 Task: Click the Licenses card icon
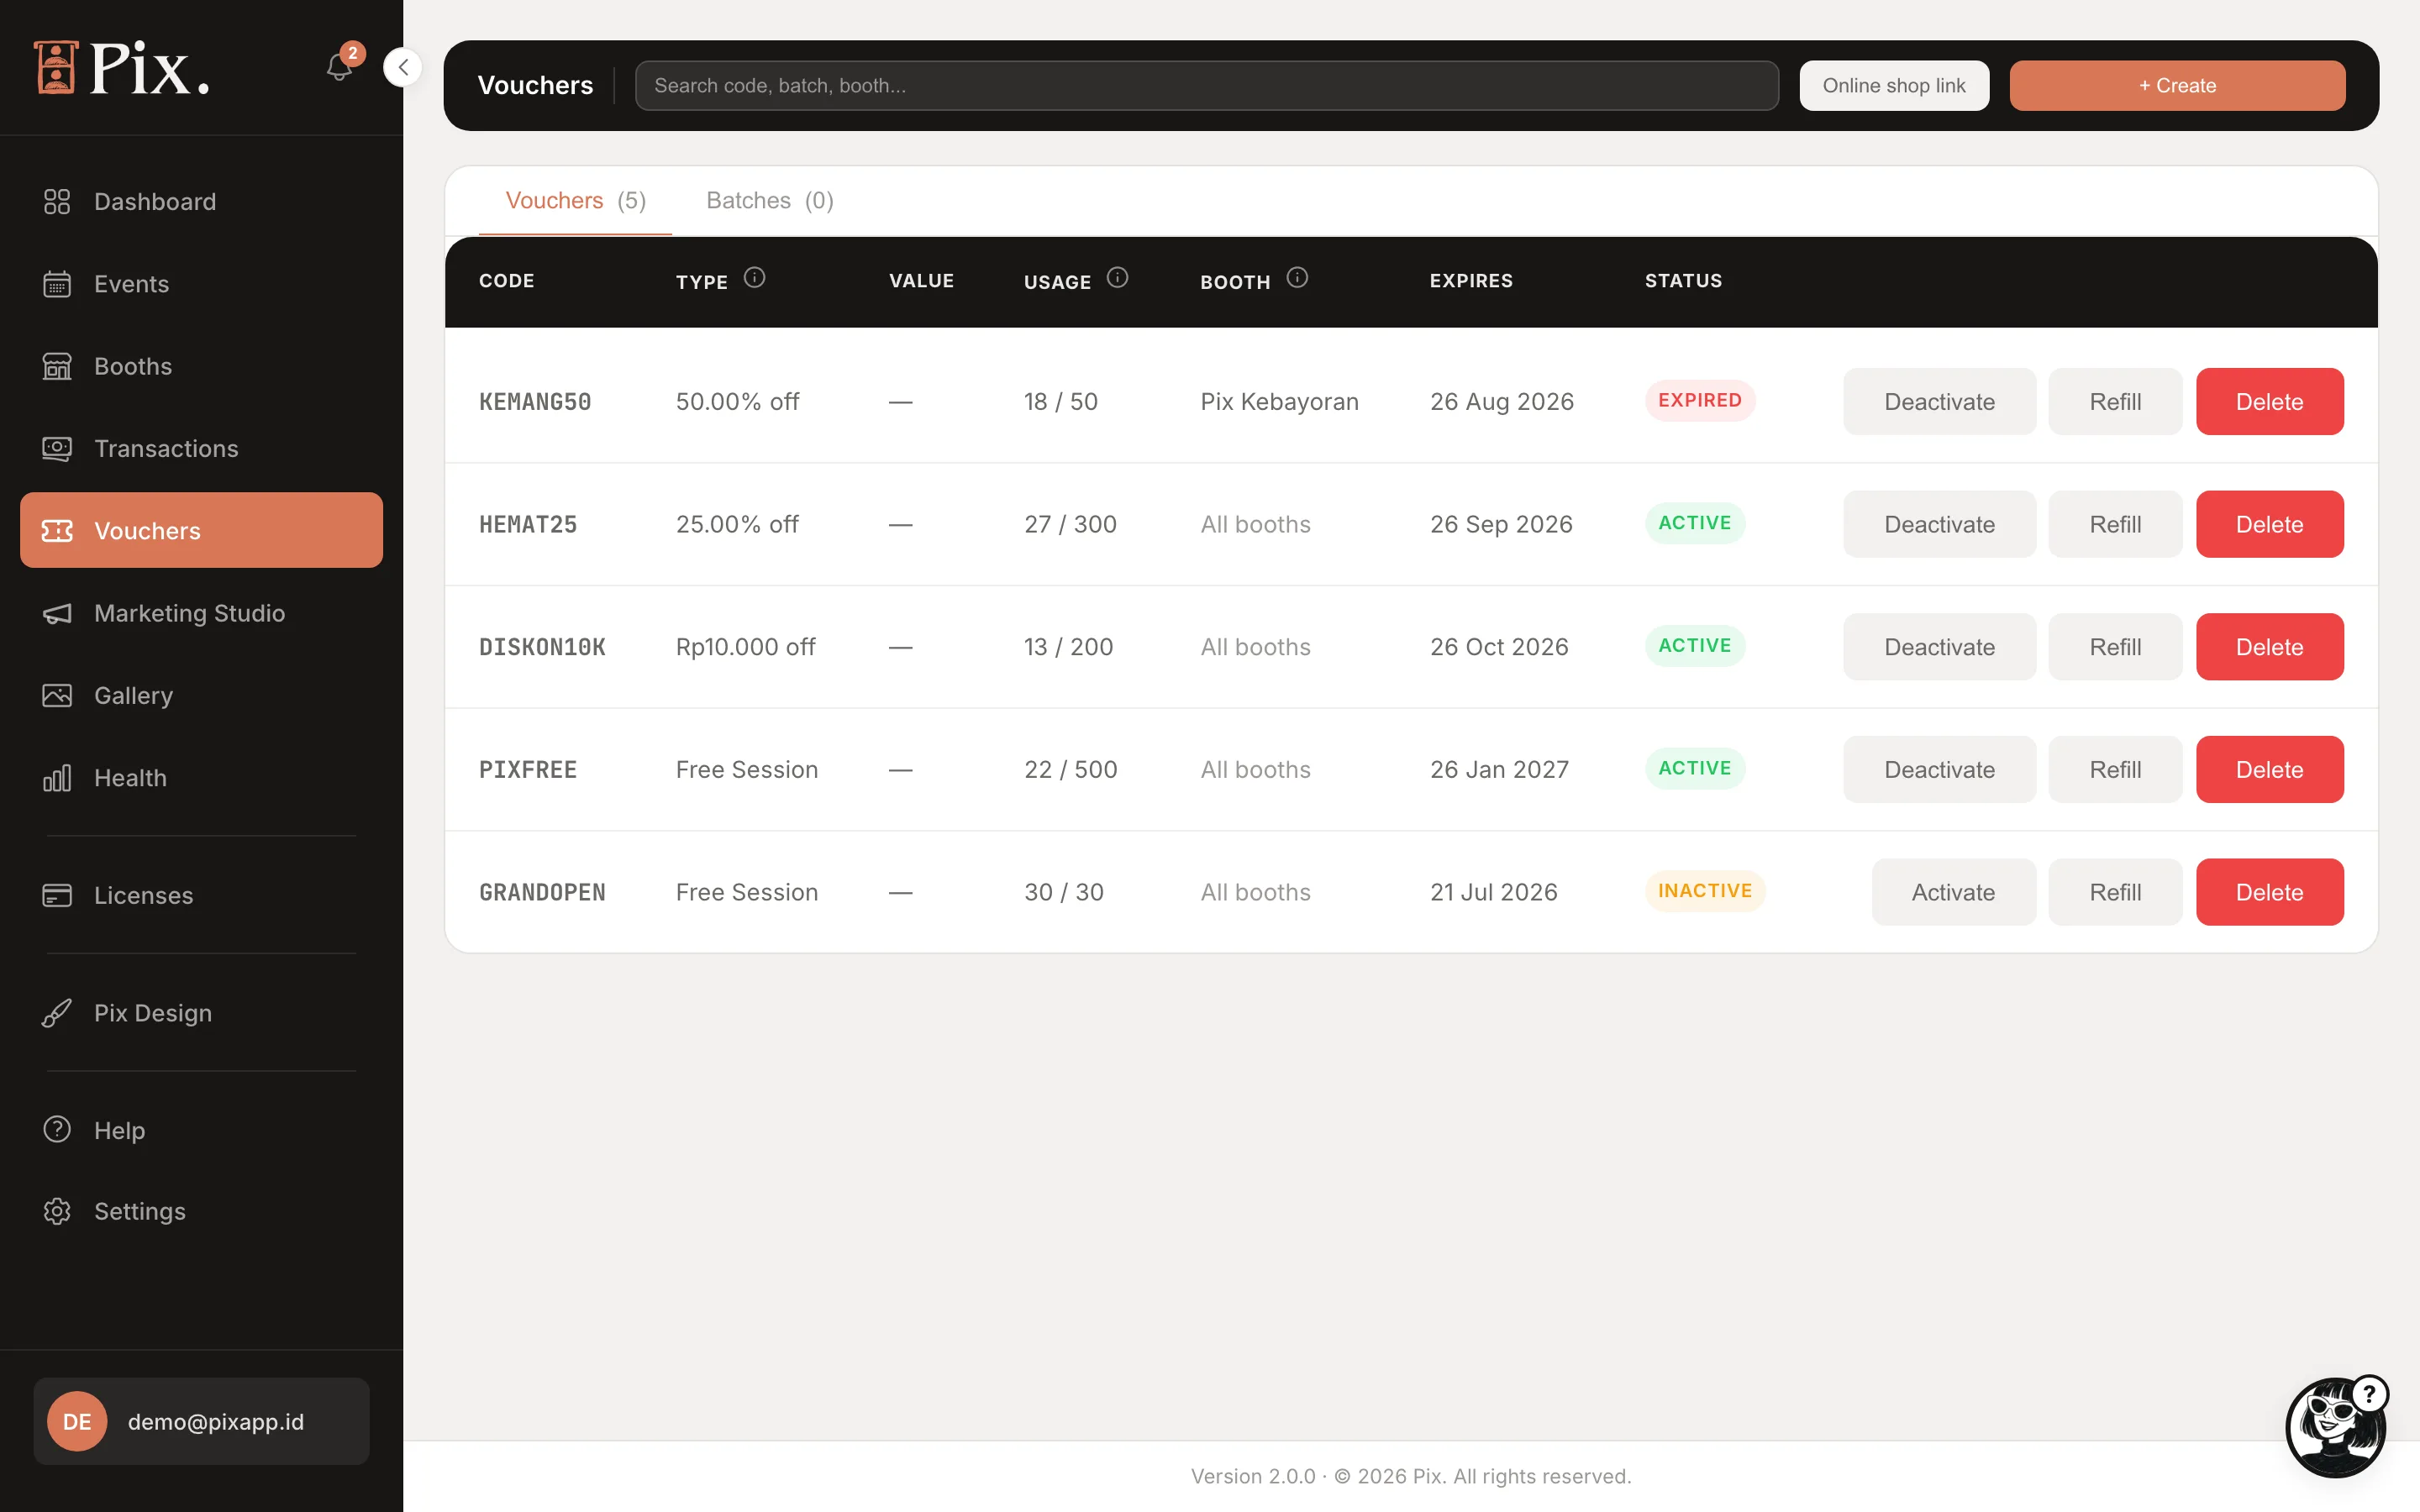[57, 895]
